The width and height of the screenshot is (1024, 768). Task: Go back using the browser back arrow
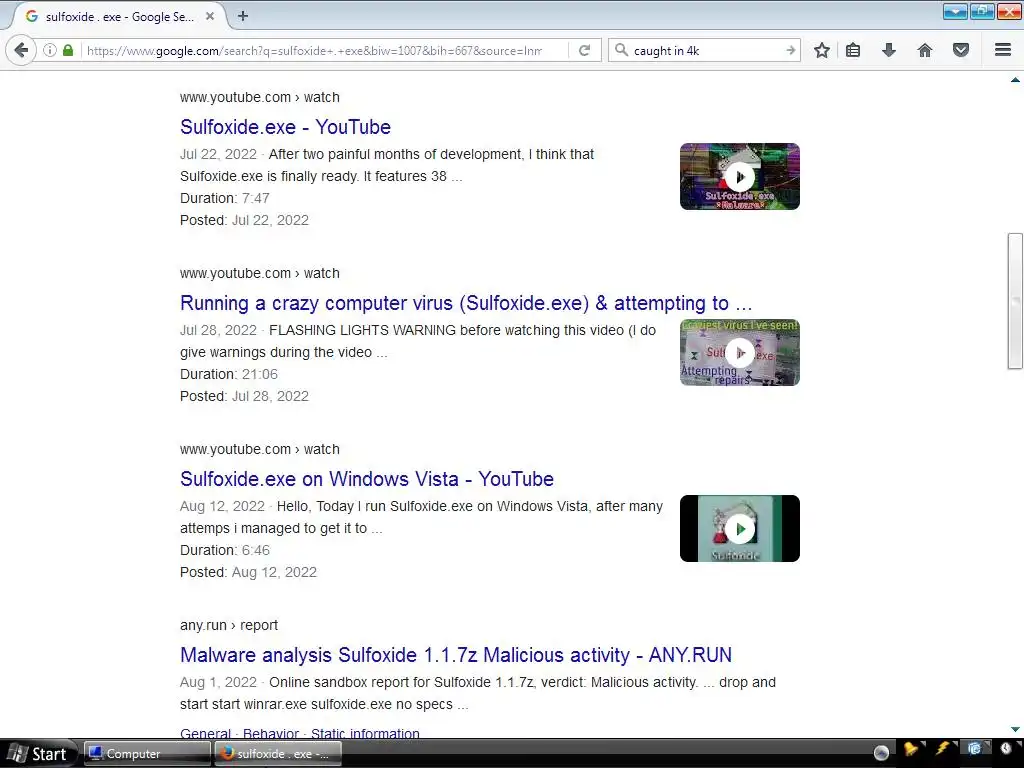tap(22, 50)
